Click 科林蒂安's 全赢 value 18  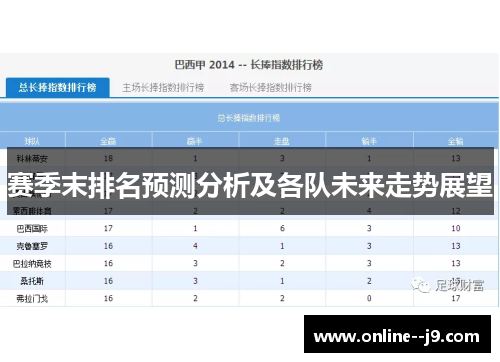(108, 158)
